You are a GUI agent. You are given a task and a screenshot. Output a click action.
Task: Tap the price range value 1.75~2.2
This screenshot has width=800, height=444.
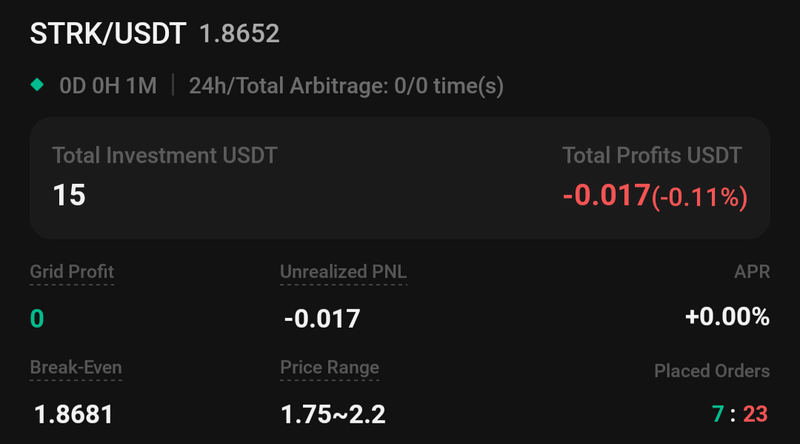[333, 414]
